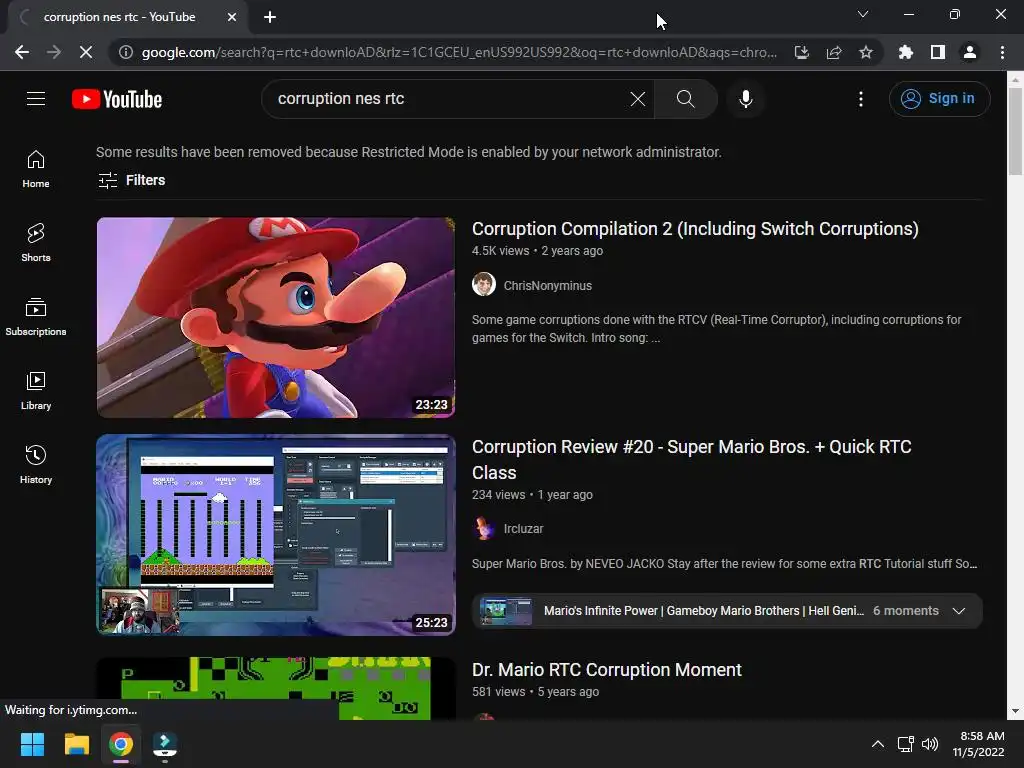Viewport: 1024px width, 768px height.
Task: Open Corruption Review #20 title link
Action: (692, 459)
